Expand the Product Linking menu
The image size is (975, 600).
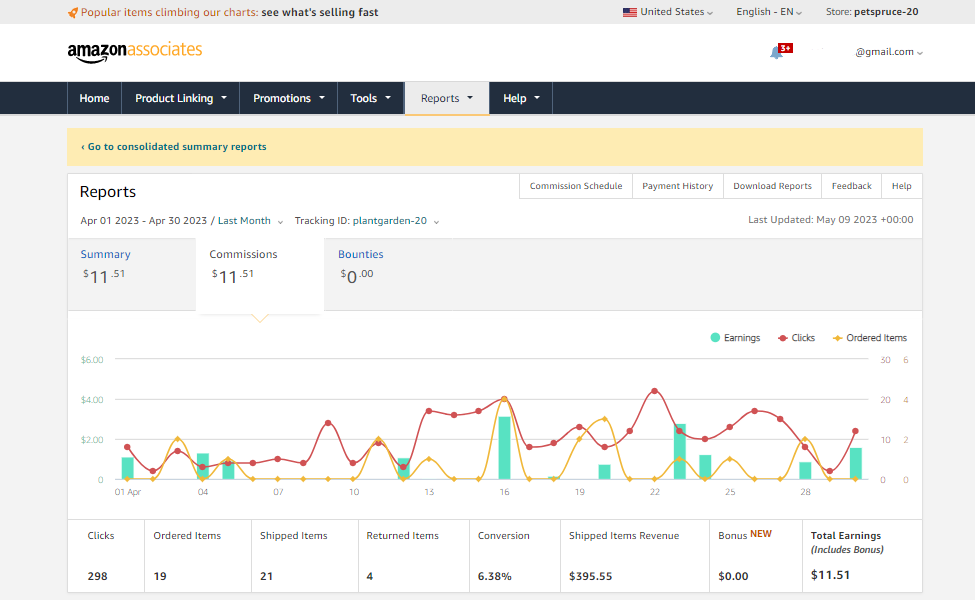click(x=180, y=98)
